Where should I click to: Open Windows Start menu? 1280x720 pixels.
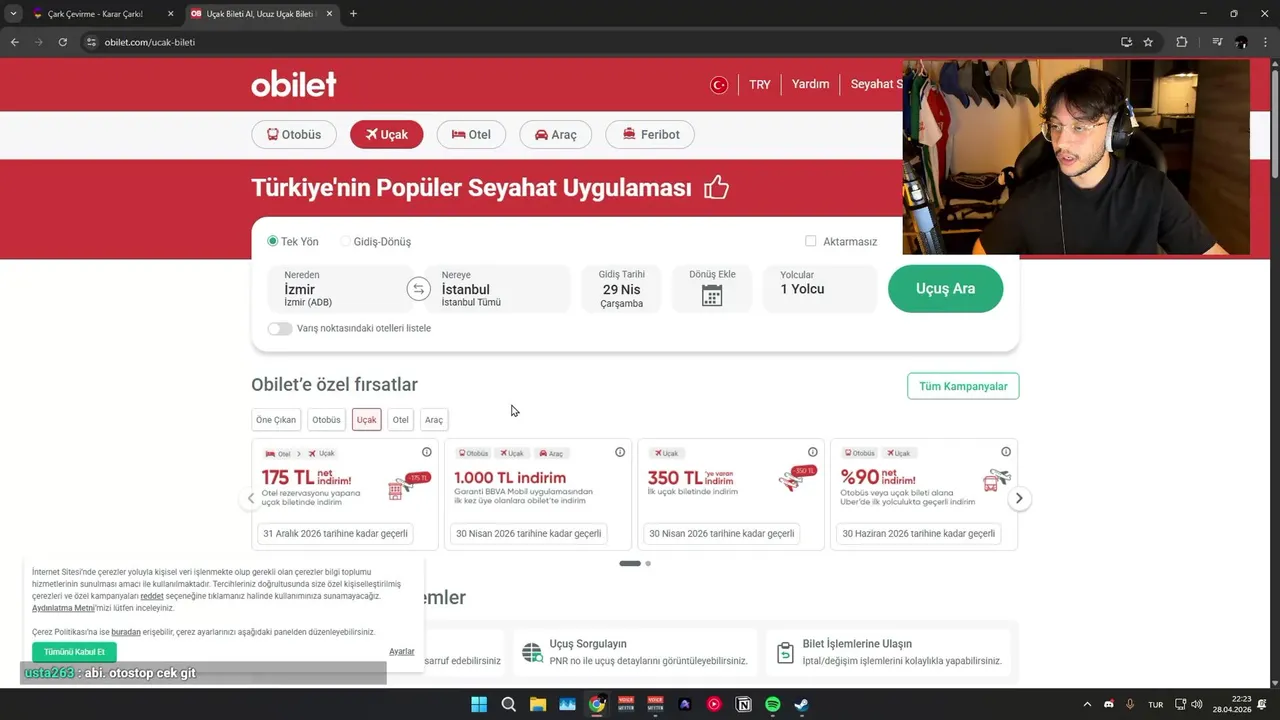pos(479,704)
